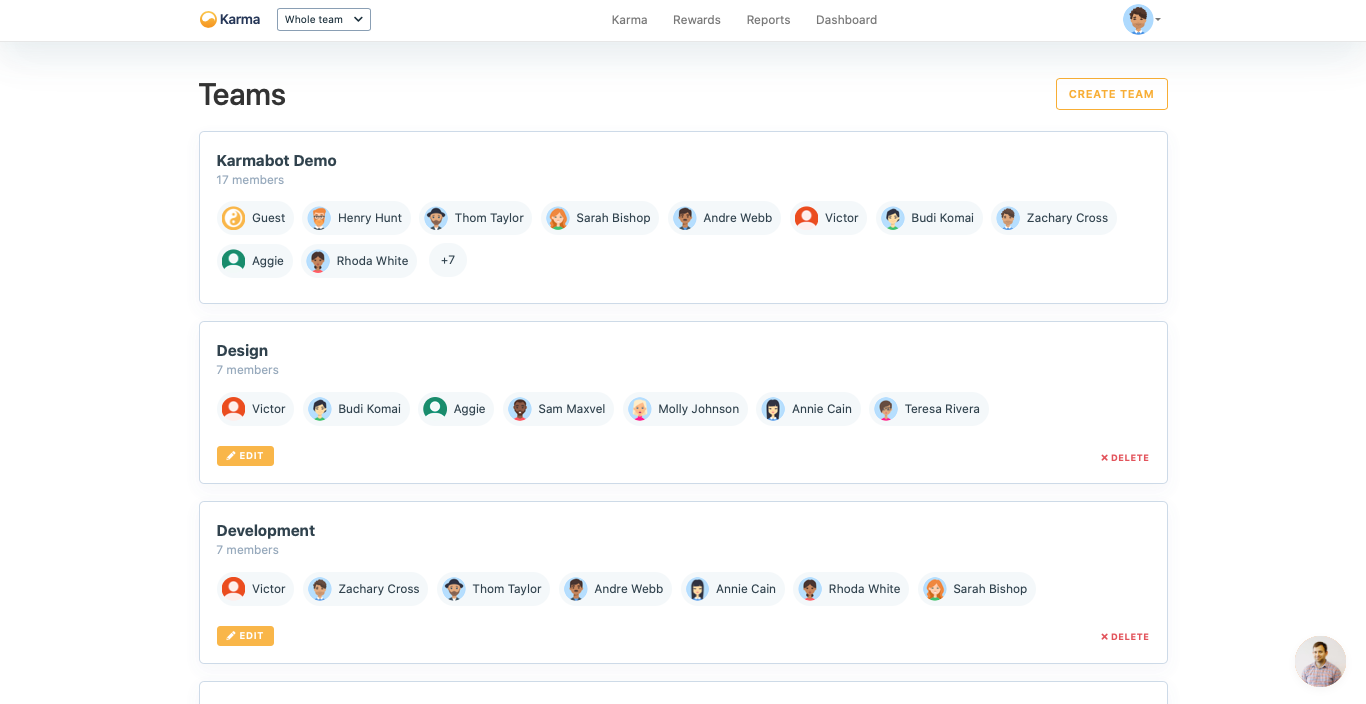Click Budi Komai's avatar in Karmabot Demo
This screenshot has width=1366, height=704.
coord(893,218)
